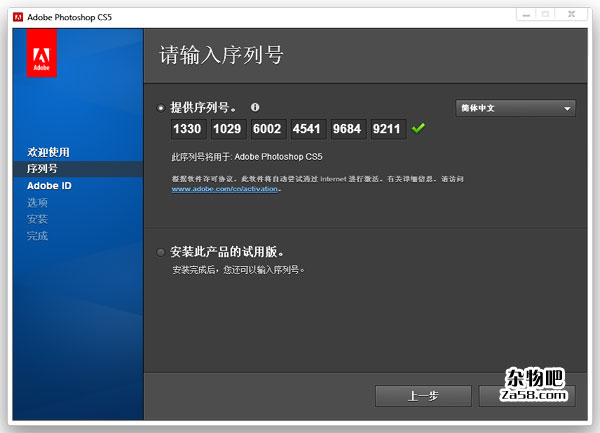Click text 安装完成后，您还可以输入序列号
Image resolution: width=600 pixels, height=433 pixels.
238,270
